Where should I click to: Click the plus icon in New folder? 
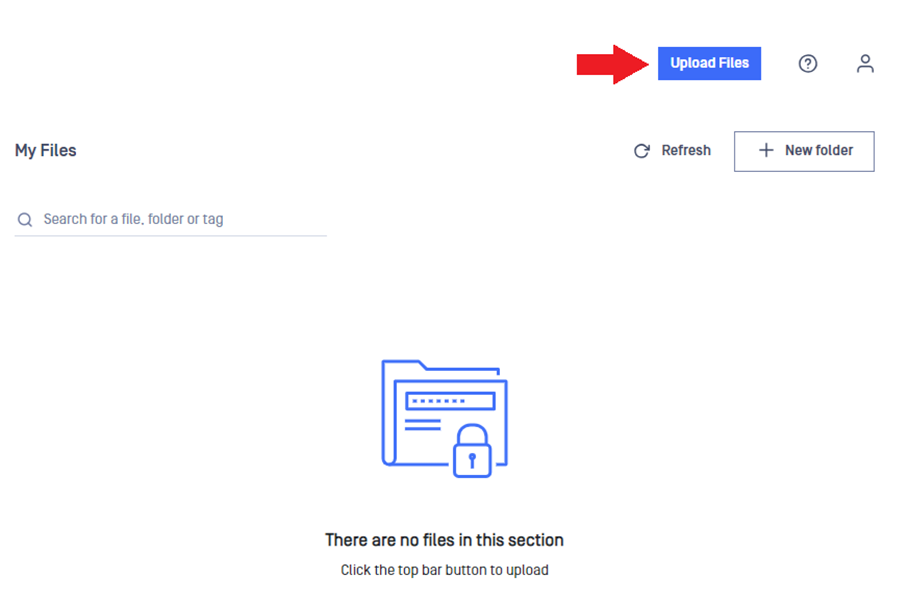[766, 150]
